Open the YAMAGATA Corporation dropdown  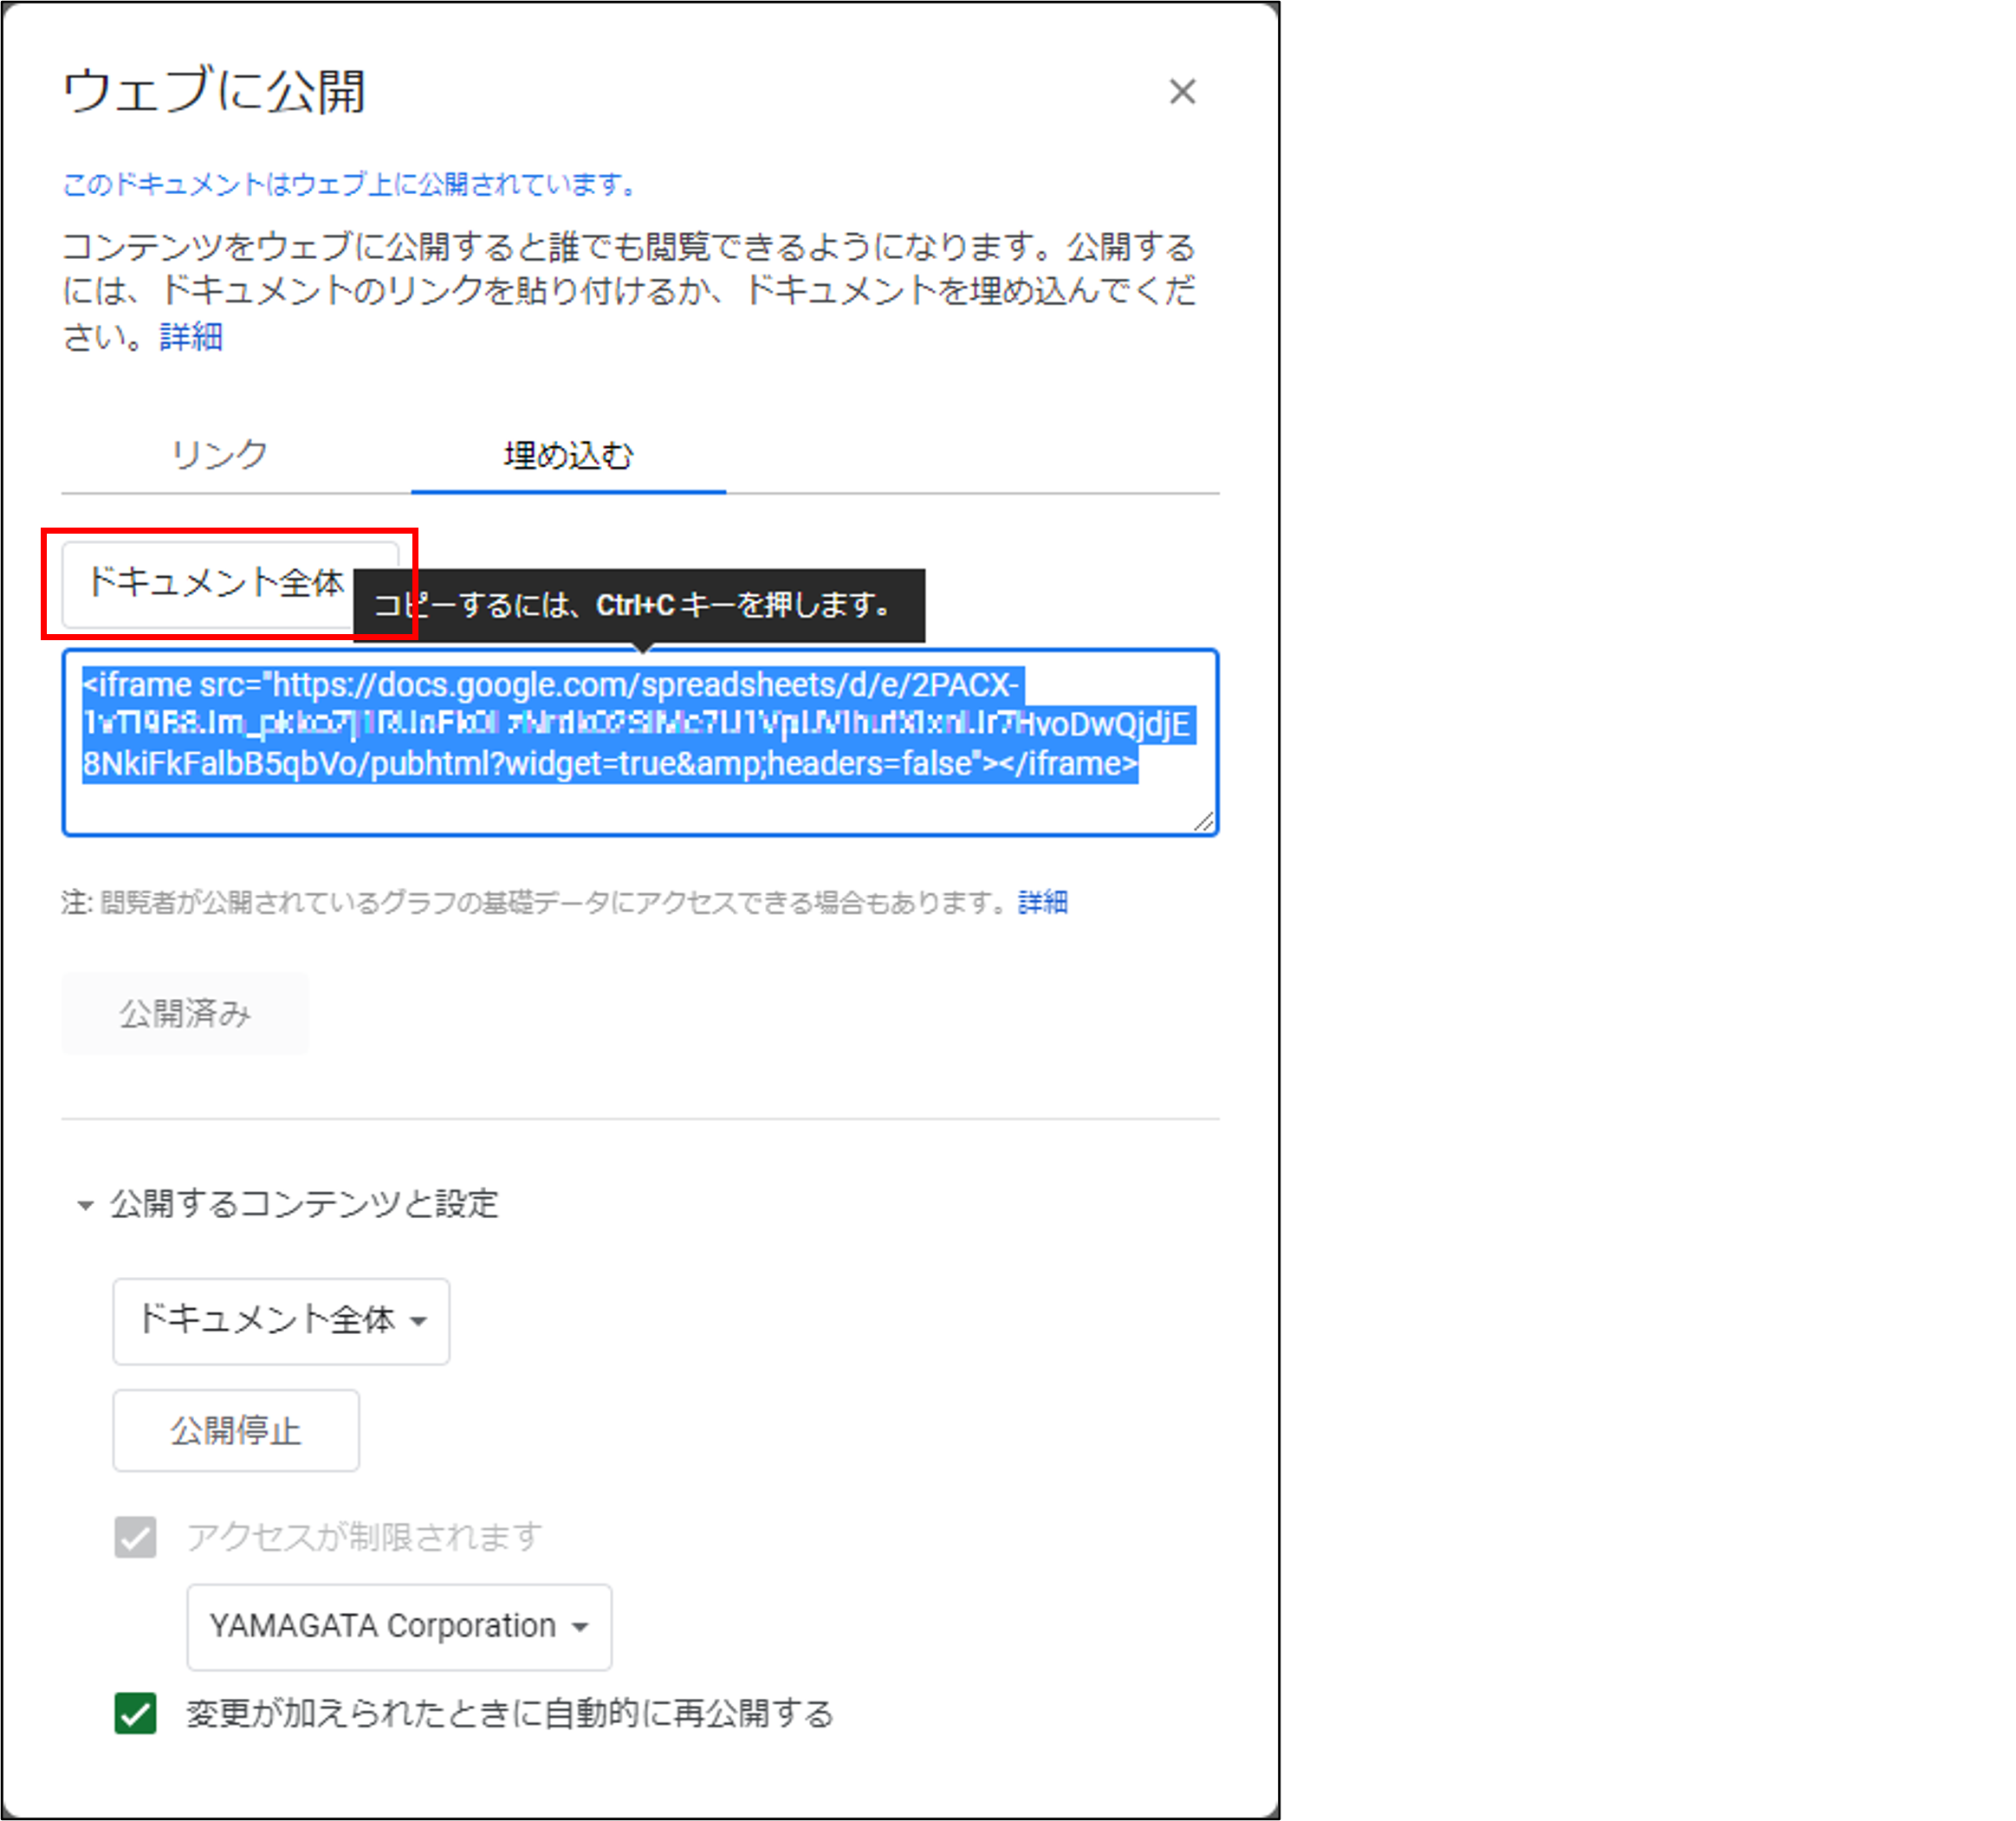(399, 1627)
